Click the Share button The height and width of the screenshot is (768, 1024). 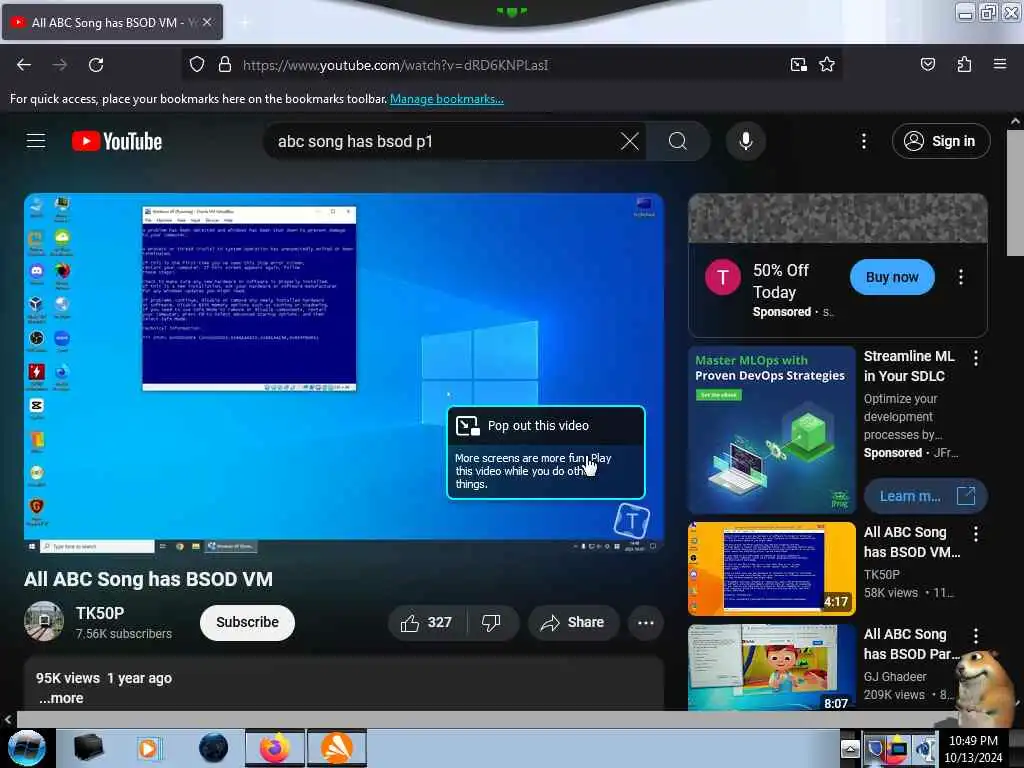tap(573, 622)
